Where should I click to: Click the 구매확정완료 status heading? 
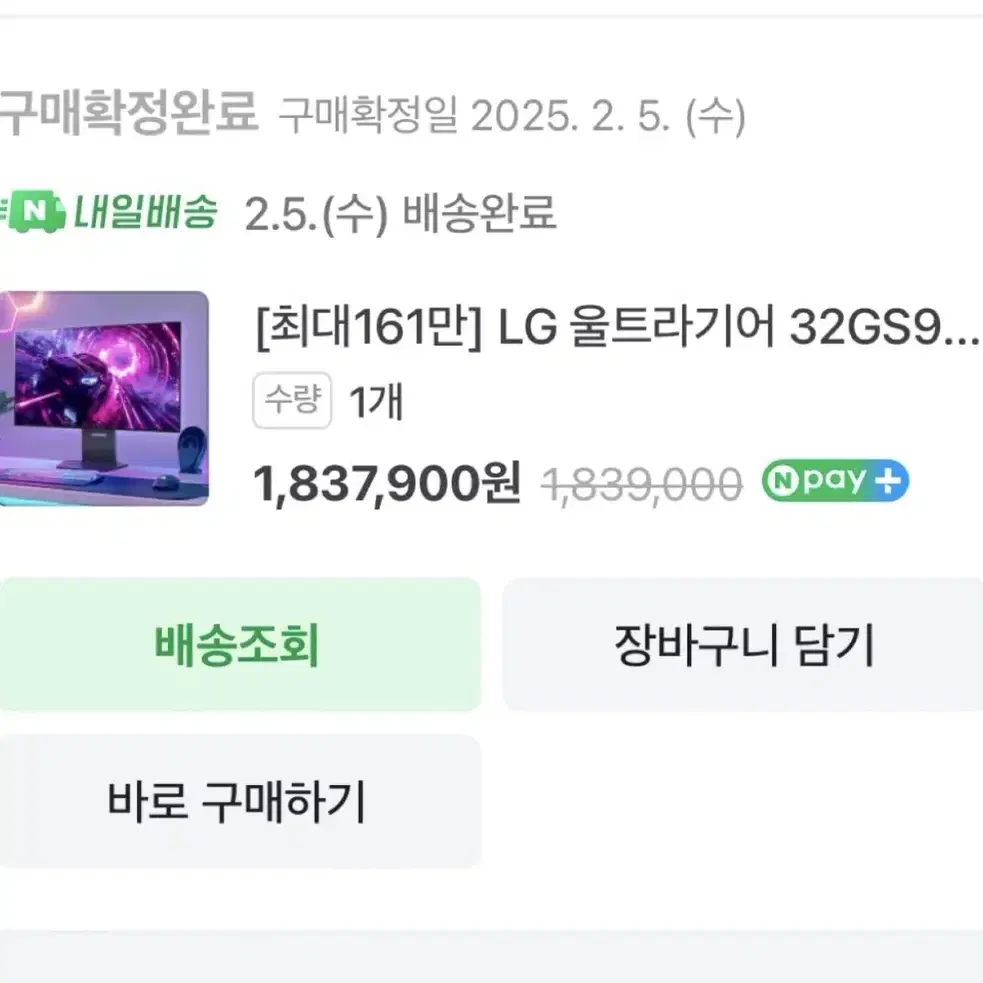tap(128, 113)
